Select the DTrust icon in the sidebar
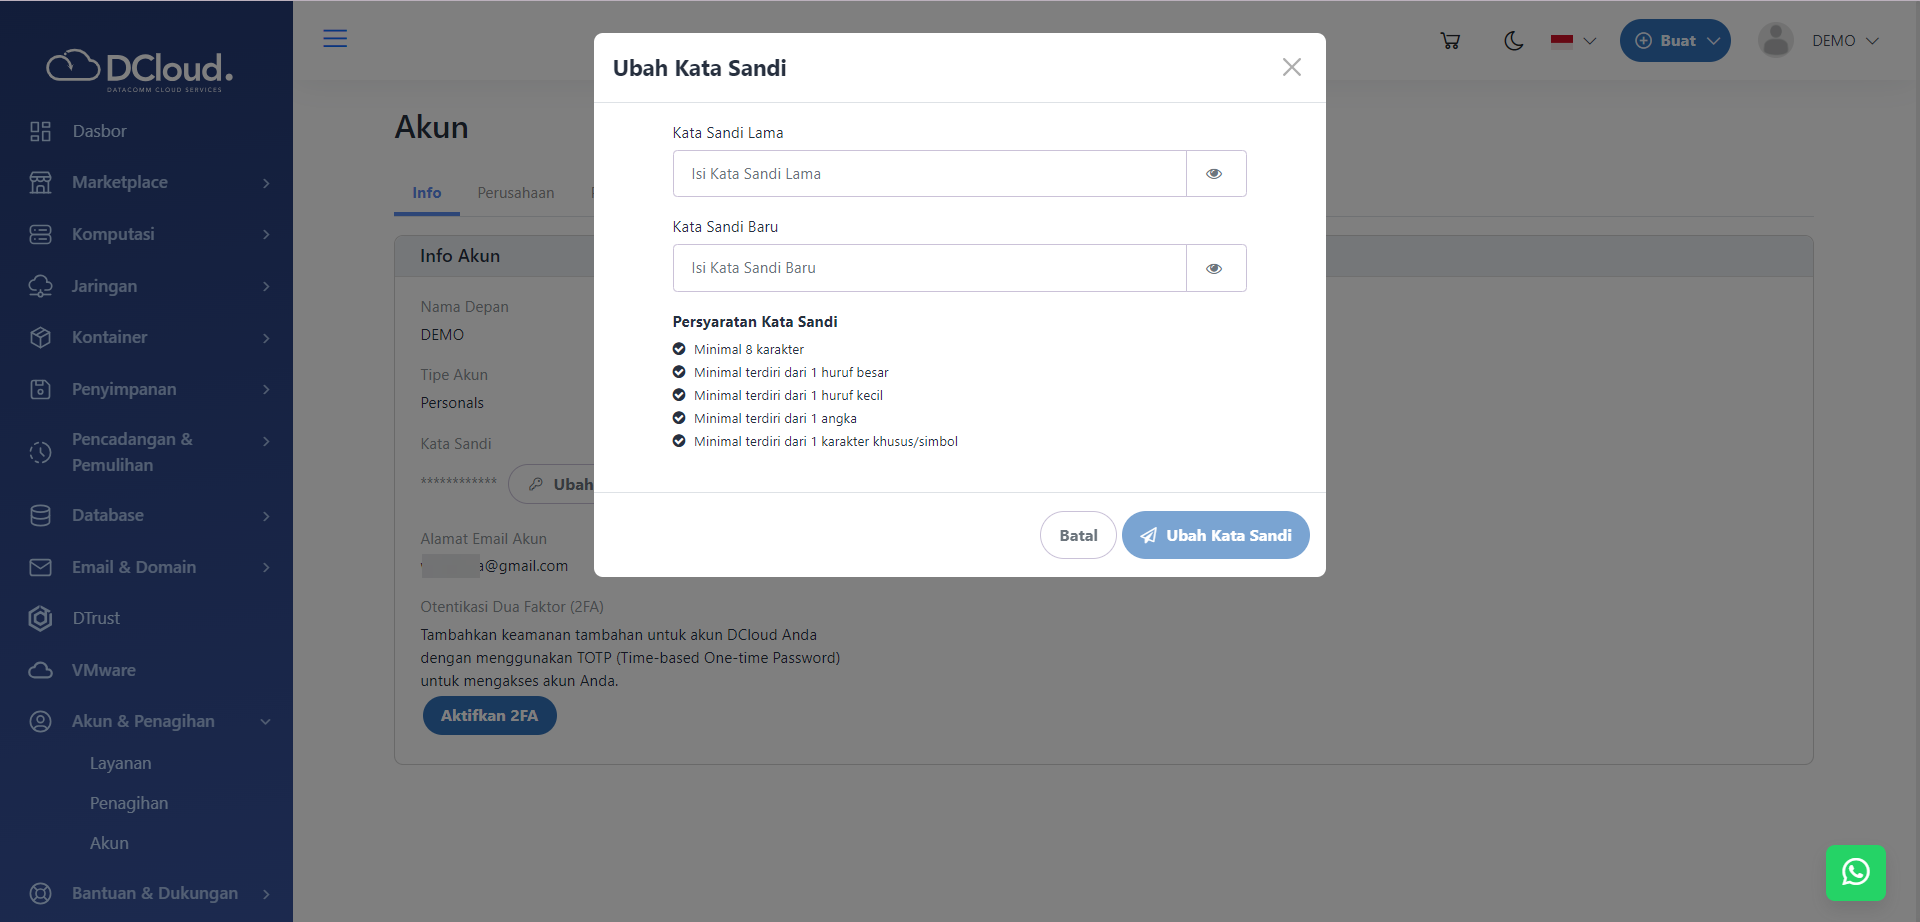Image resolution: width=1920 pixels, height=922 pixels. (x=40, y=618)
